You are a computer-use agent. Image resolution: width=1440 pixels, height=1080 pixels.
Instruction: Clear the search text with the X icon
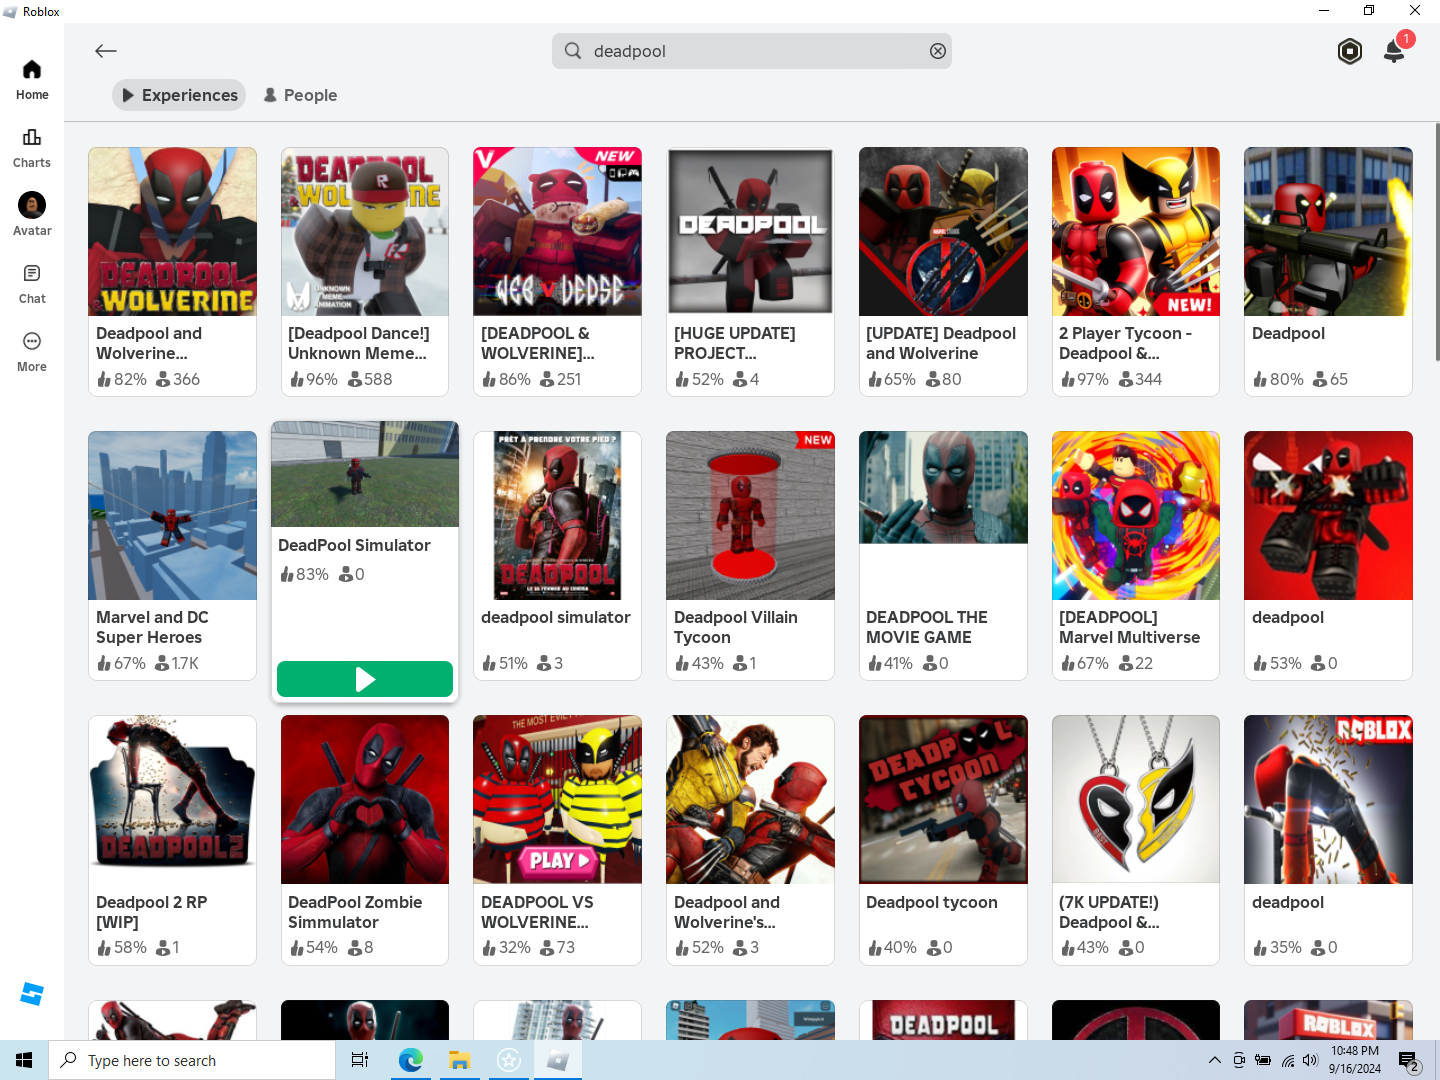pyautogui.click(x=938, y=51)
